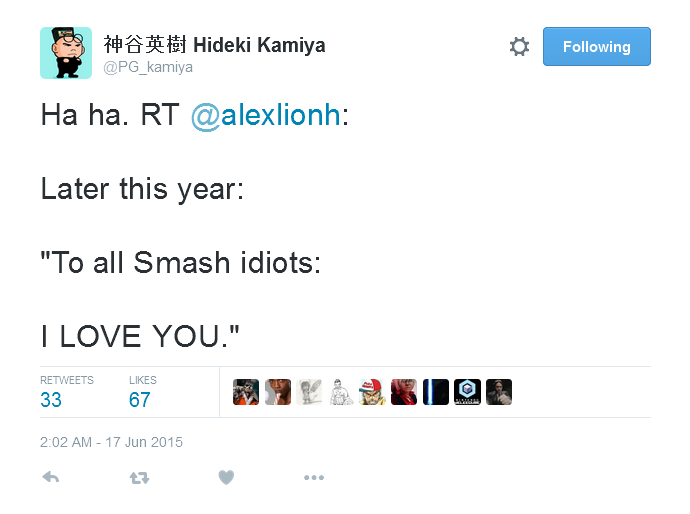Click the tweet timestamp 2:02 AM - 17 Jun 2015
Image resolution: width=690 pixels, height=514 pixels.
[x=111, y=442]
